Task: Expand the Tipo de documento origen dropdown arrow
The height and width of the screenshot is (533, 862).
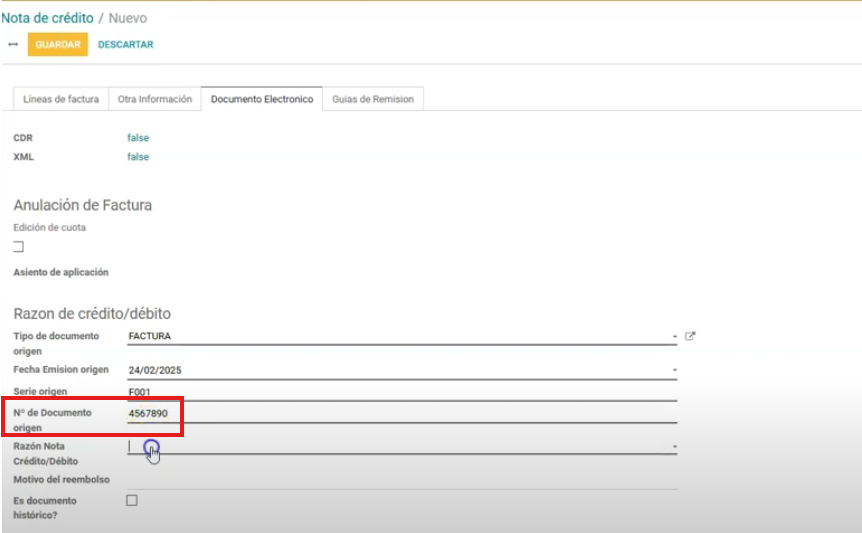Action: [x=675, y=337]
